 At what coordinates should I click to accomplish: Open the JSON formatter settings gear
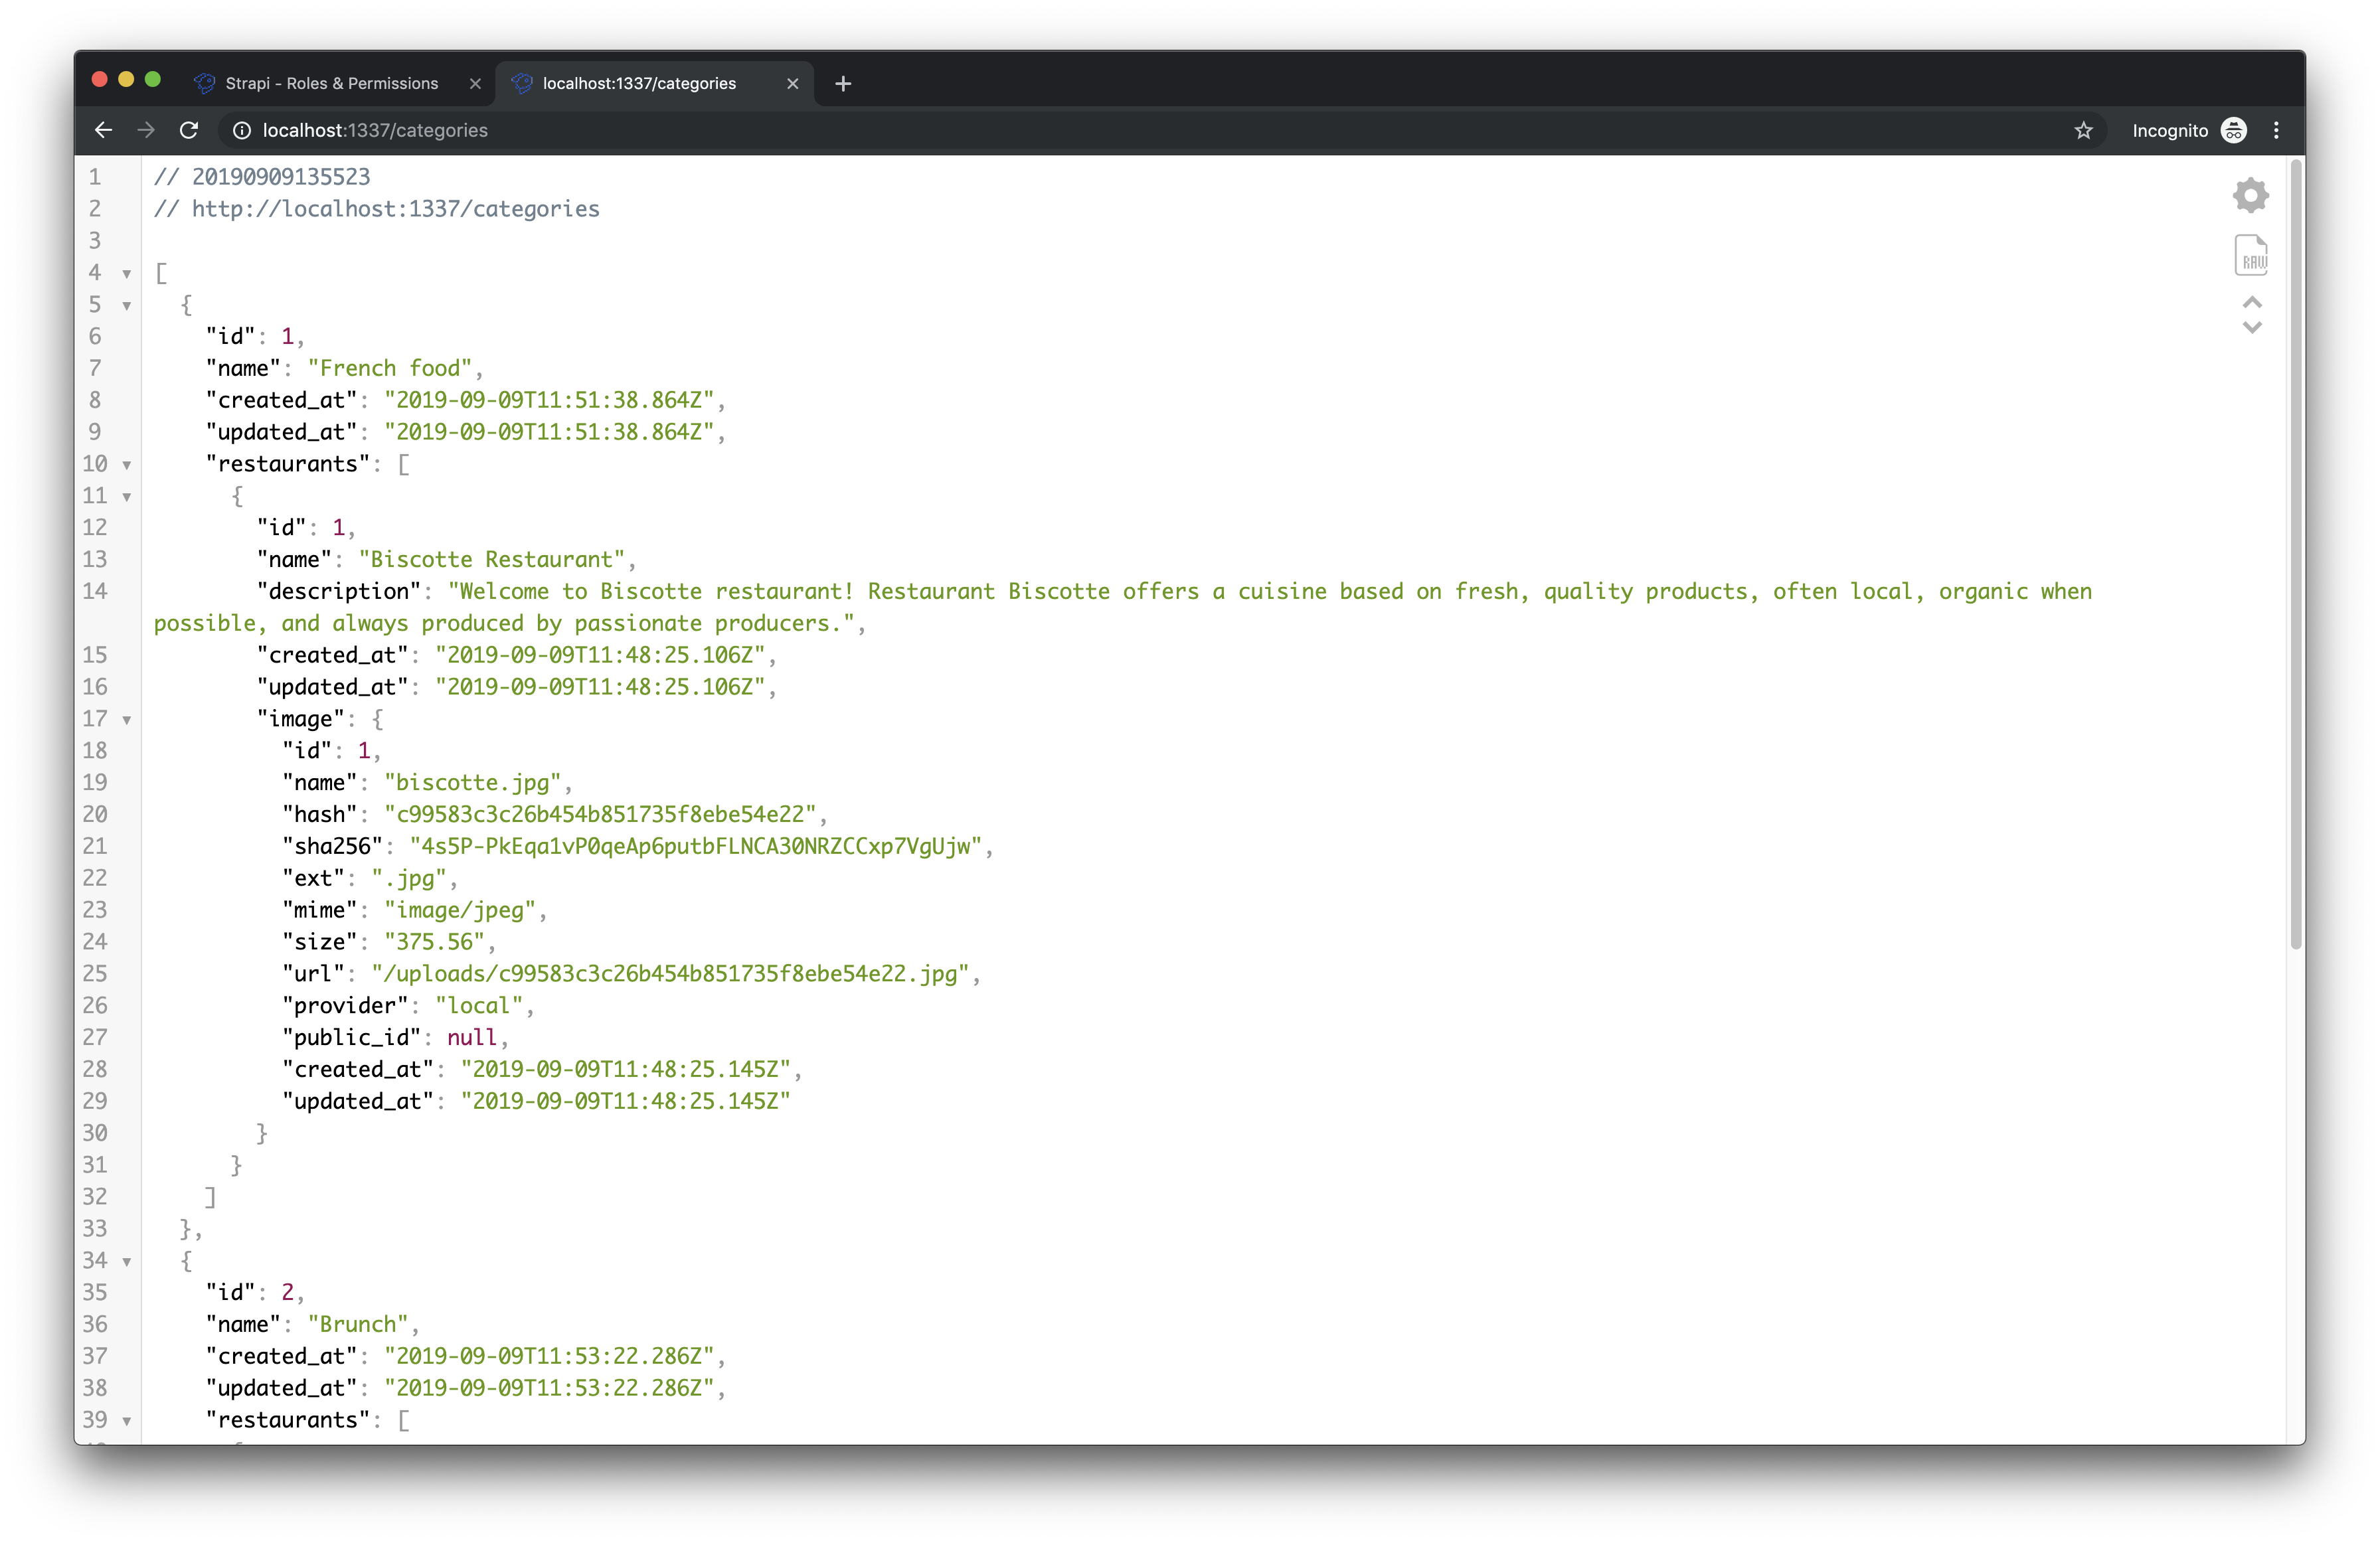[x=2250, y=195]
